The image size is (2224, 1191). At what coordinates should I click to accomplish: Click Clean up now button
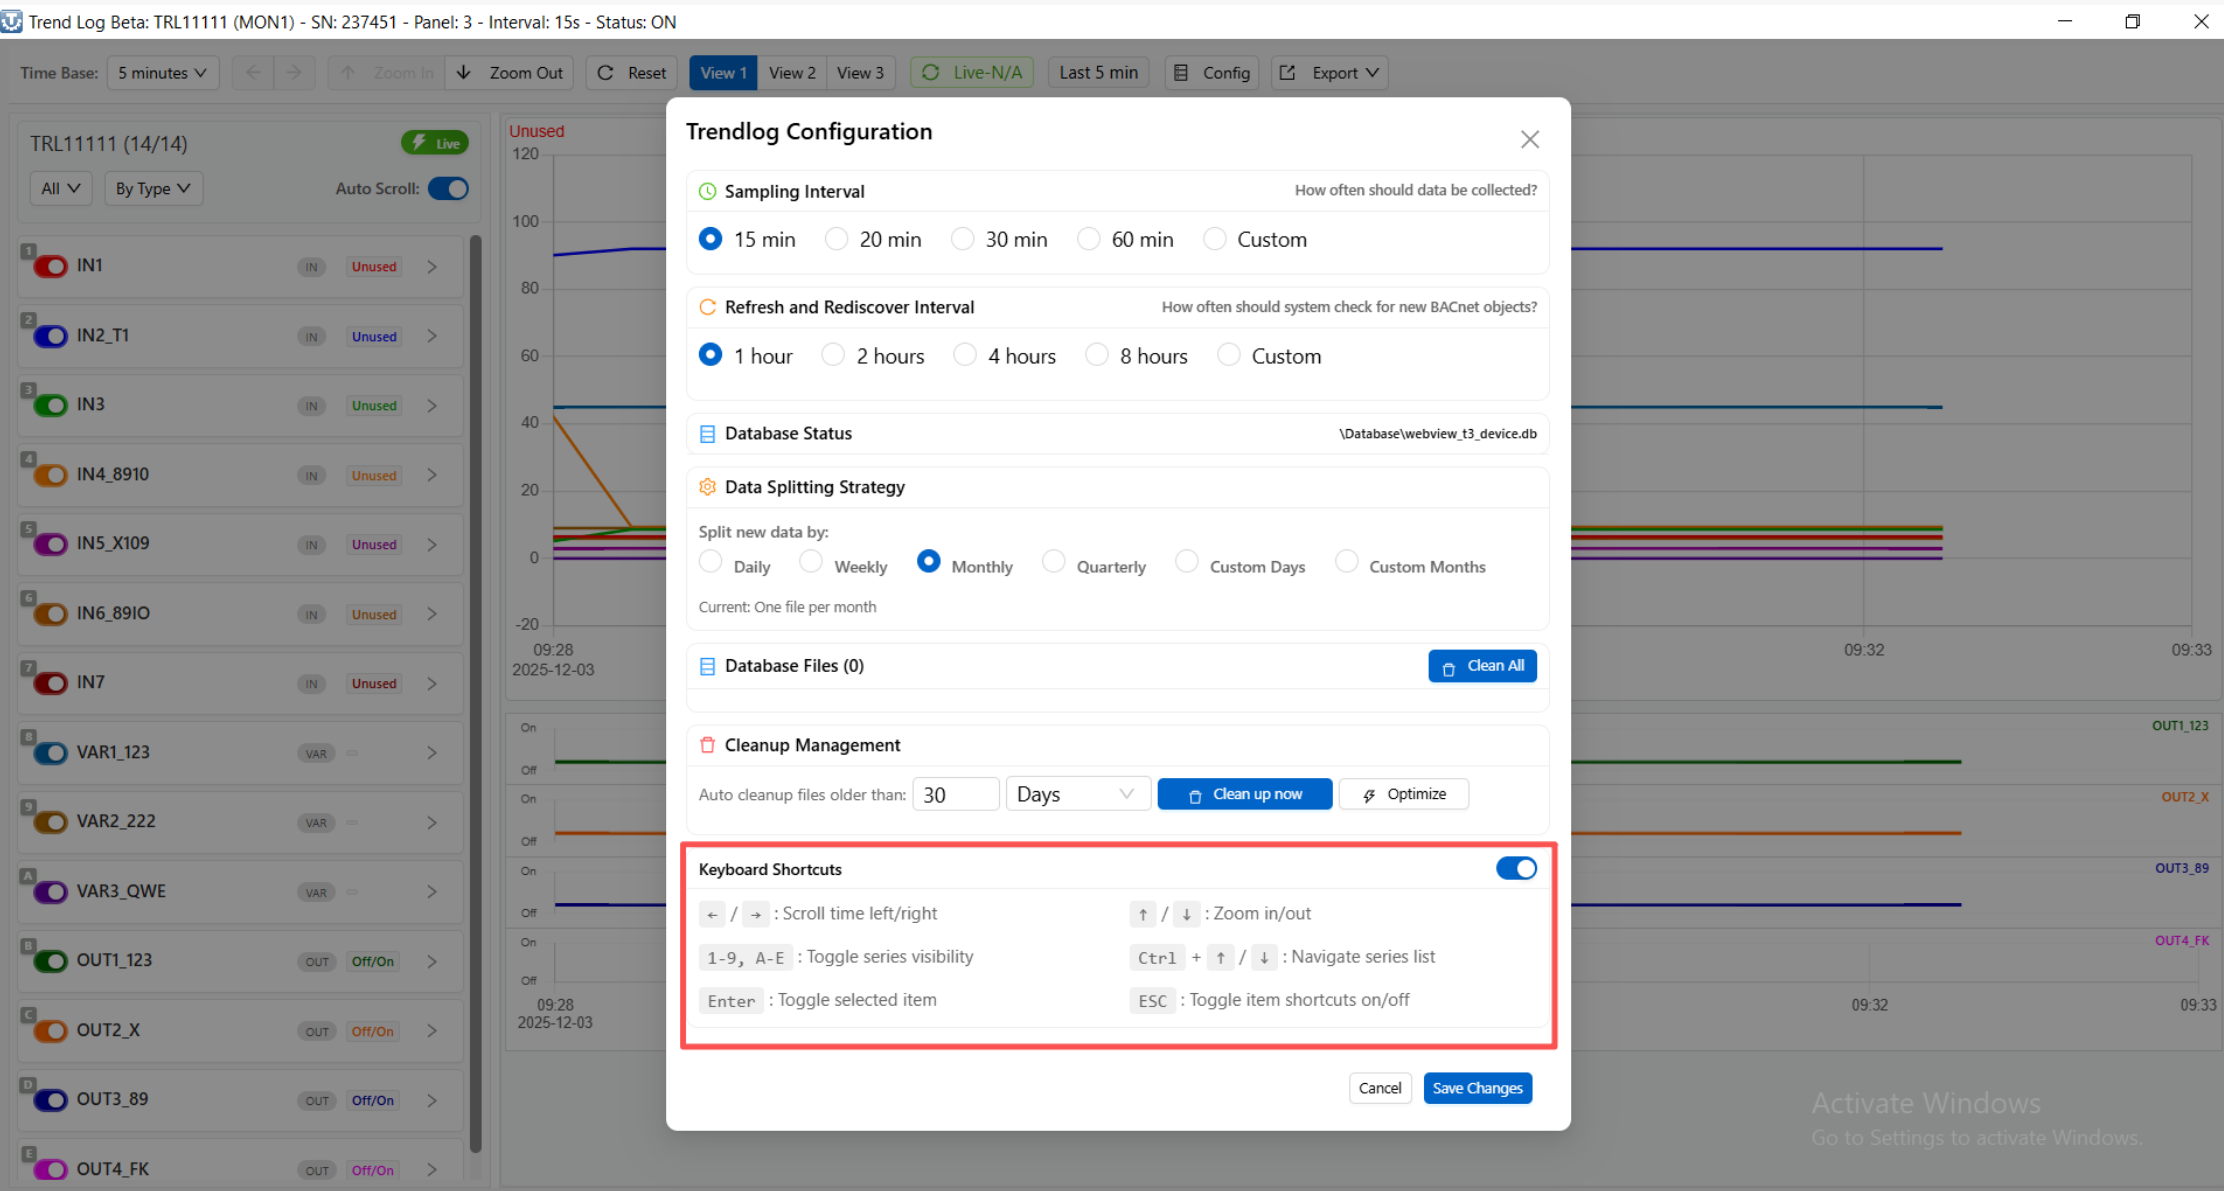[x=1244, y=794]
